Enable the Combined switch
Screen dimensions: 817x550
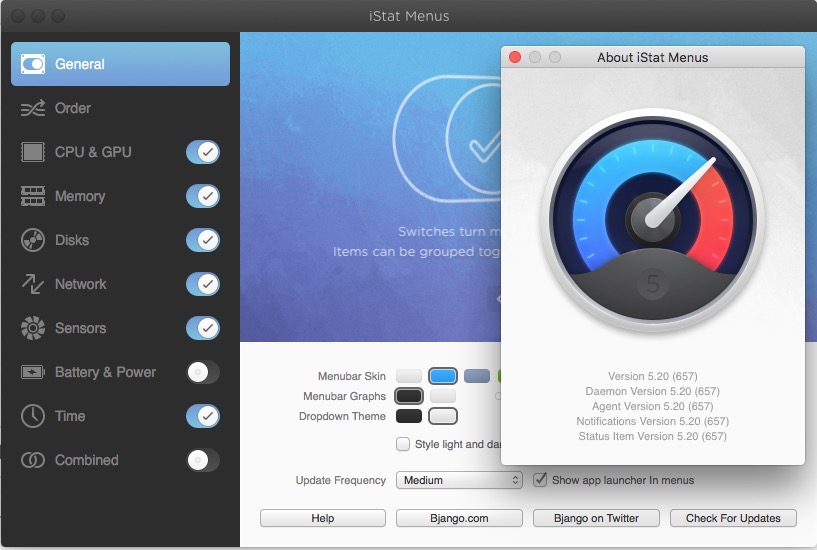[x=203, y=460]
